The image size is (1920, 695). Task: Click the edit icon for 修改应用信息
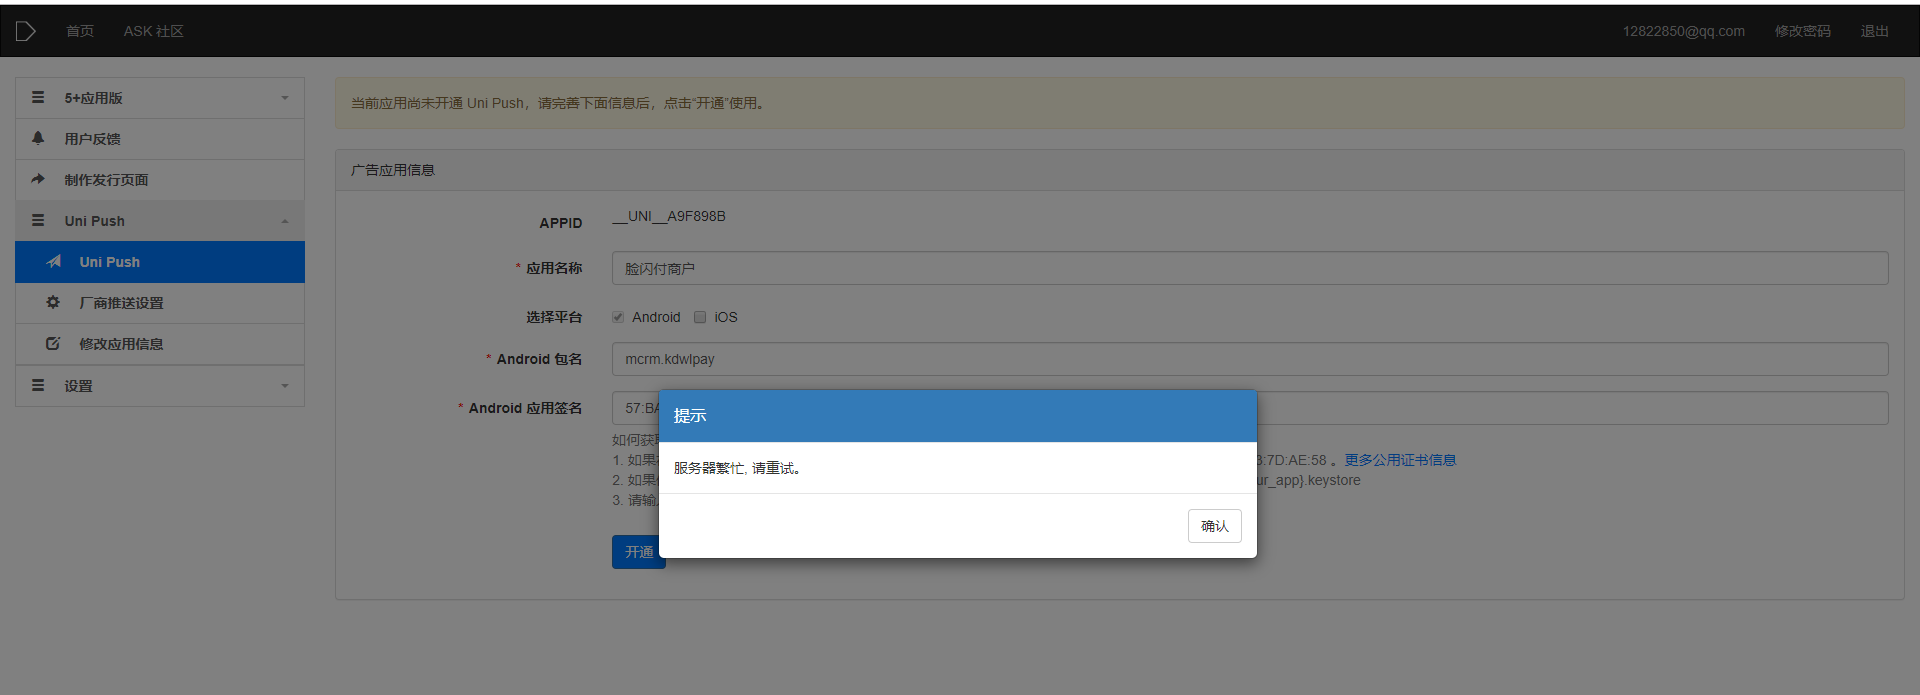tap(53, 343)
